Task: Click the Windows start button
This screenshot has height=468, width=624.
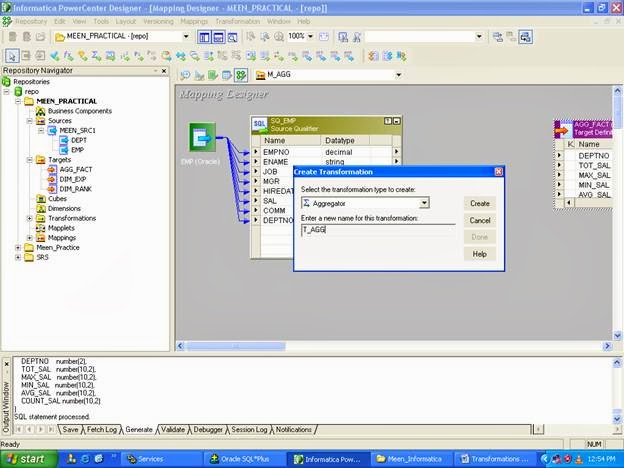Action: 29,459
